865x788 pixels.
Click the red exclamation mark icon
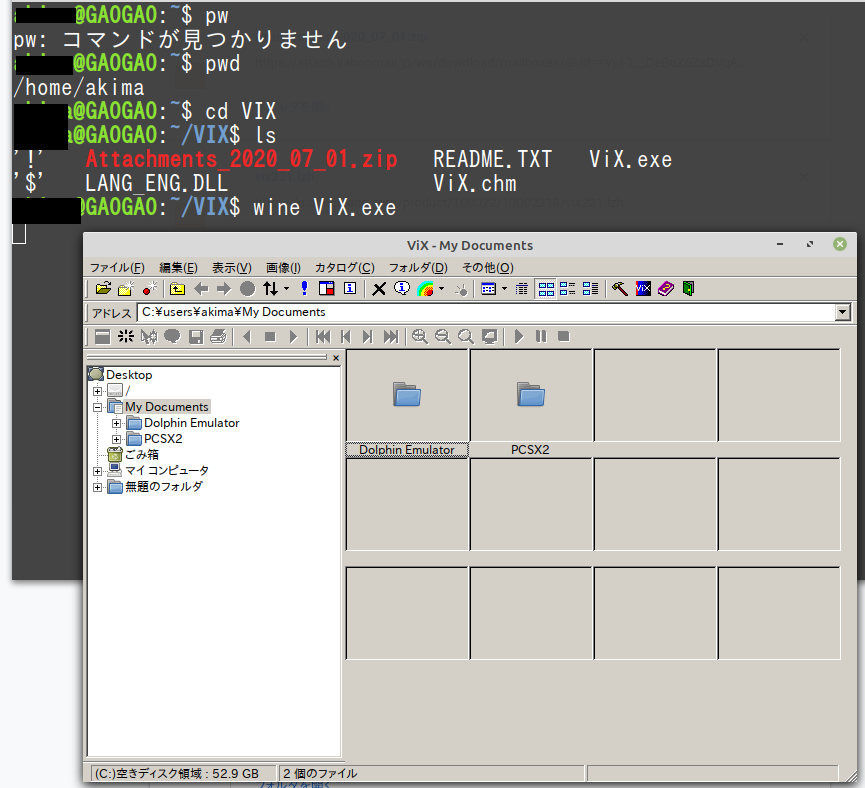click(x=304, y=289)
